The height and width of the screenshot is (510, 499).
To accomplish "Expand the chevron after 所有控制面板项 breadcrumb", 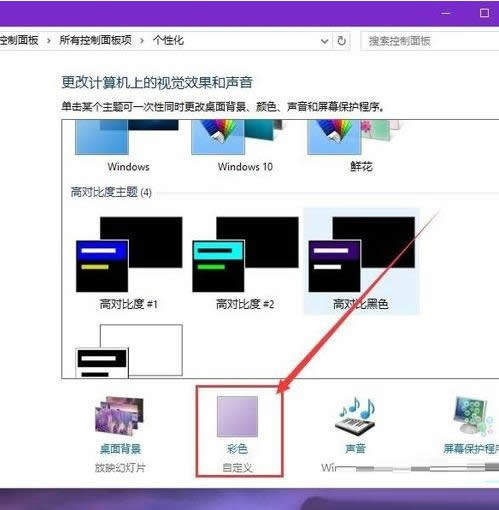I will pos(142,41).
